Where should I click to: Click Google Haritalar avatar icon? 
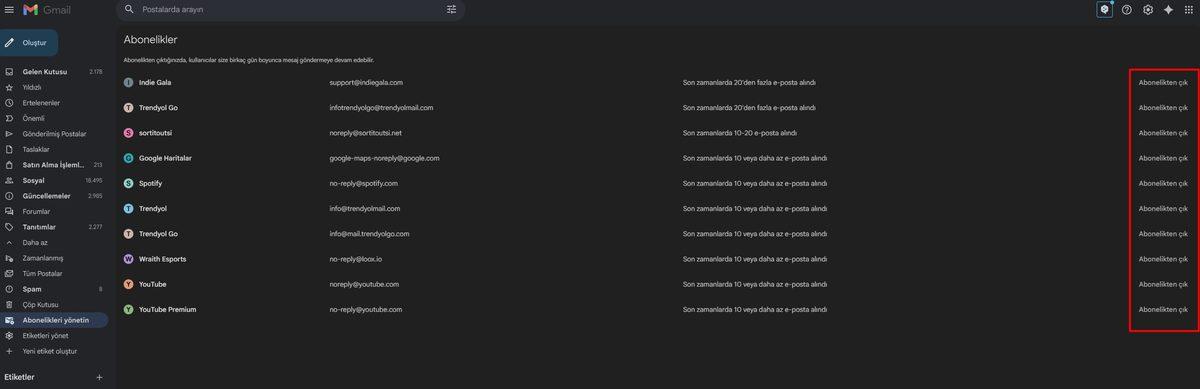click(x=128, y=158)
